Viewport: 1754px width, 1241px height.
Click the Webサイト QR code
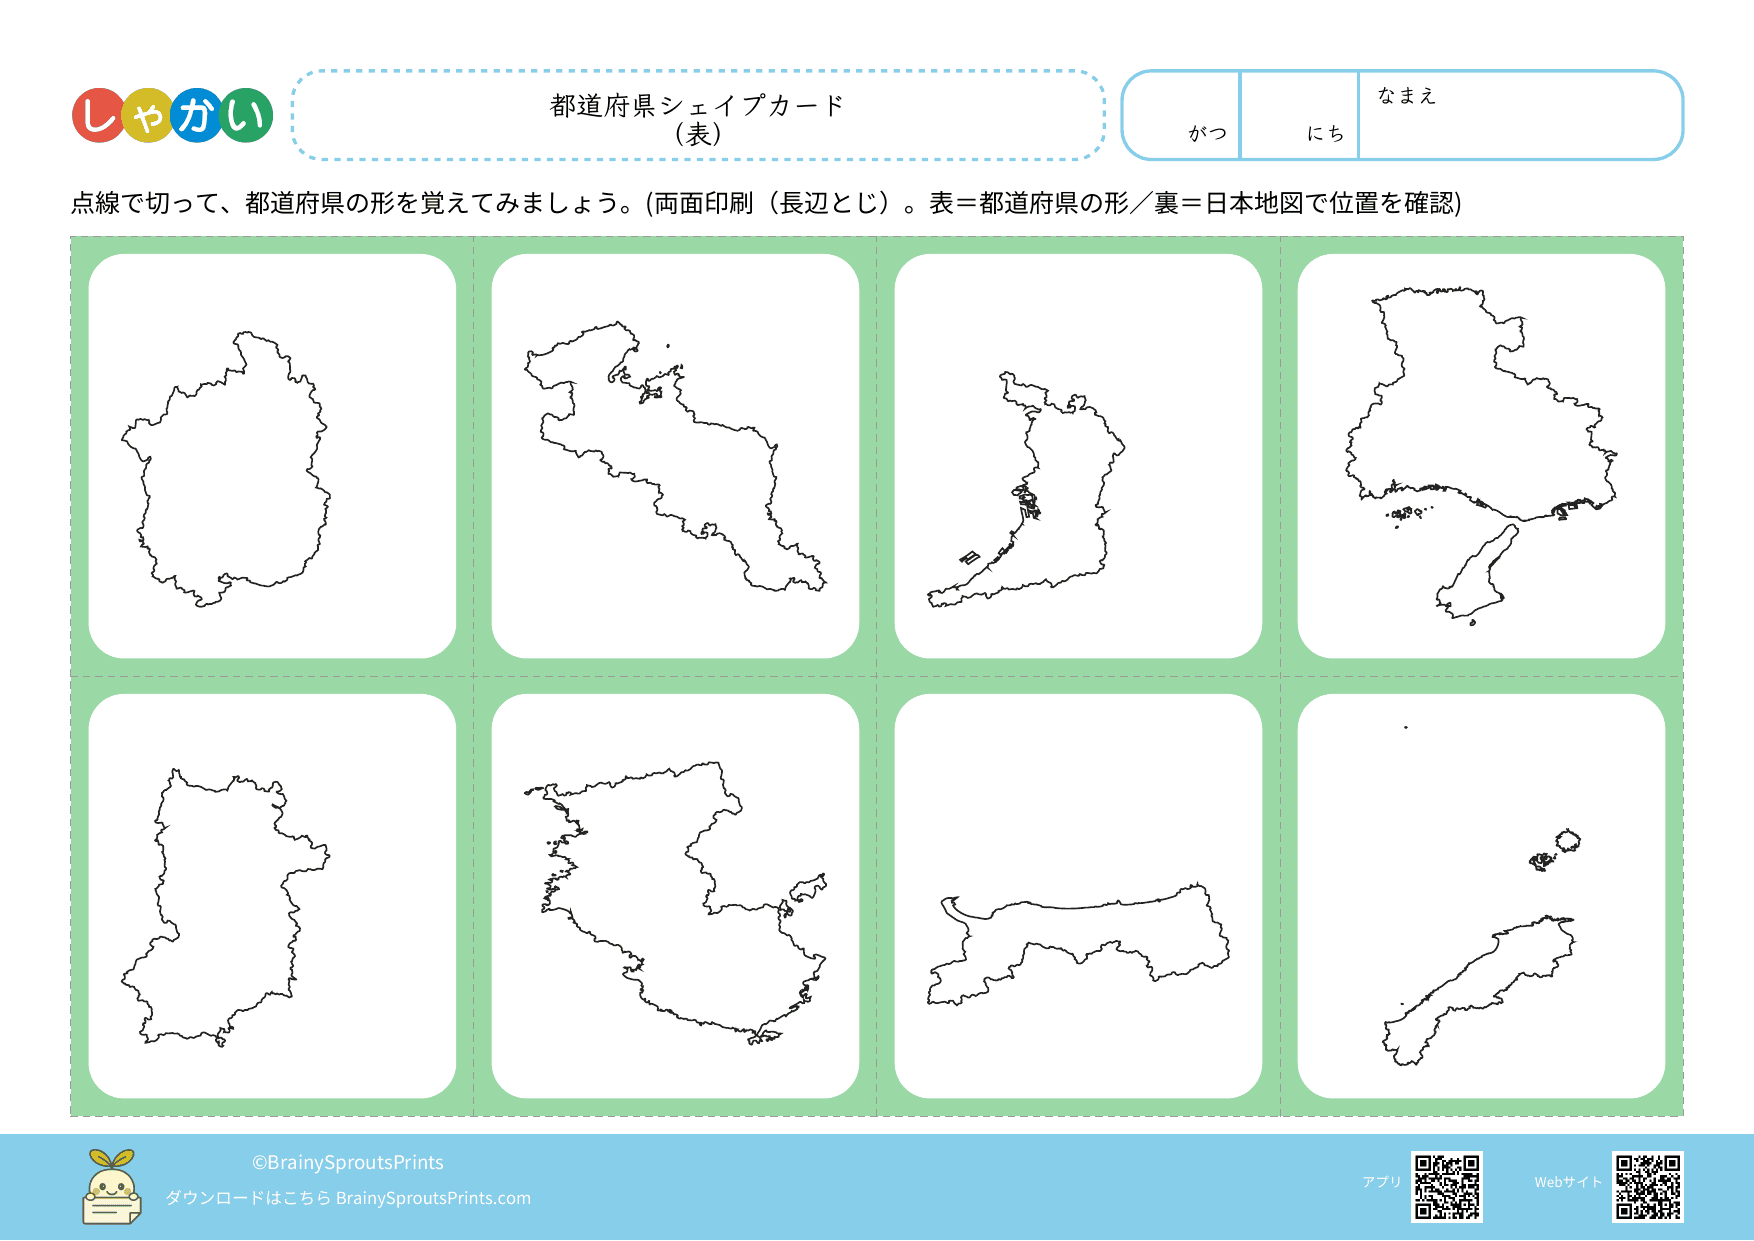coord(1647,1187)
